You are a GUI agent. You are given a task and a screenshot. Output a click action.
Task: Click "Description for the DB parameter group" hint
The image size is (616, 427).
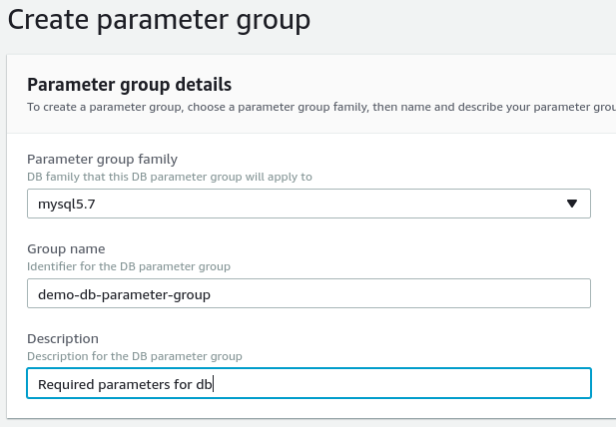pyautogui.click(x=134, y=356)
